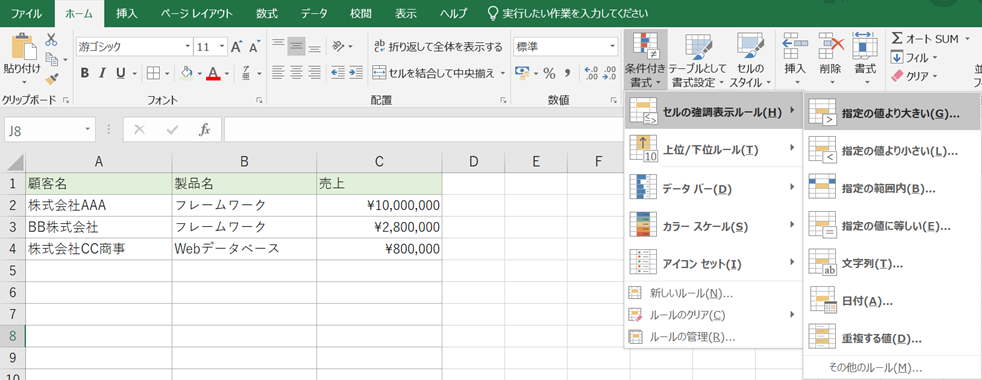982x380 pixels.
Task: Switch to the 数式 tab
Action: click(267, 13)
